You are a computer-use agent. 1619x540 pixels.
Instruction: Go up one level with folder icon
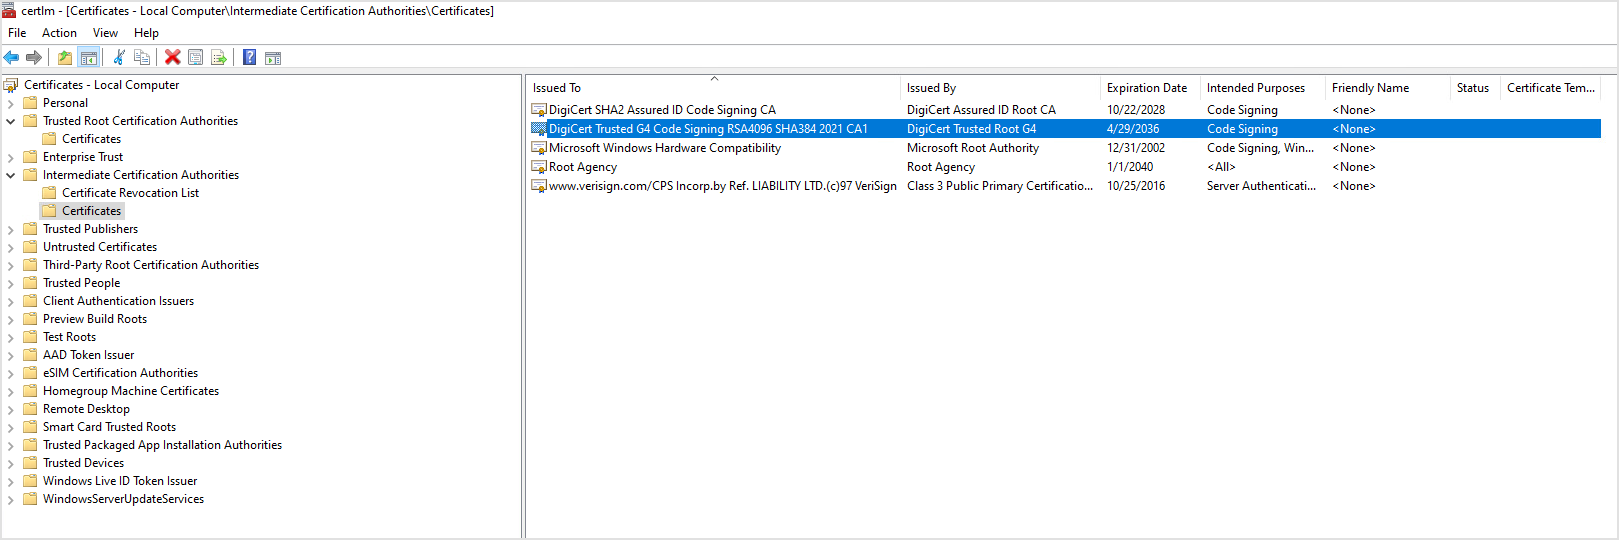(65, 58)
